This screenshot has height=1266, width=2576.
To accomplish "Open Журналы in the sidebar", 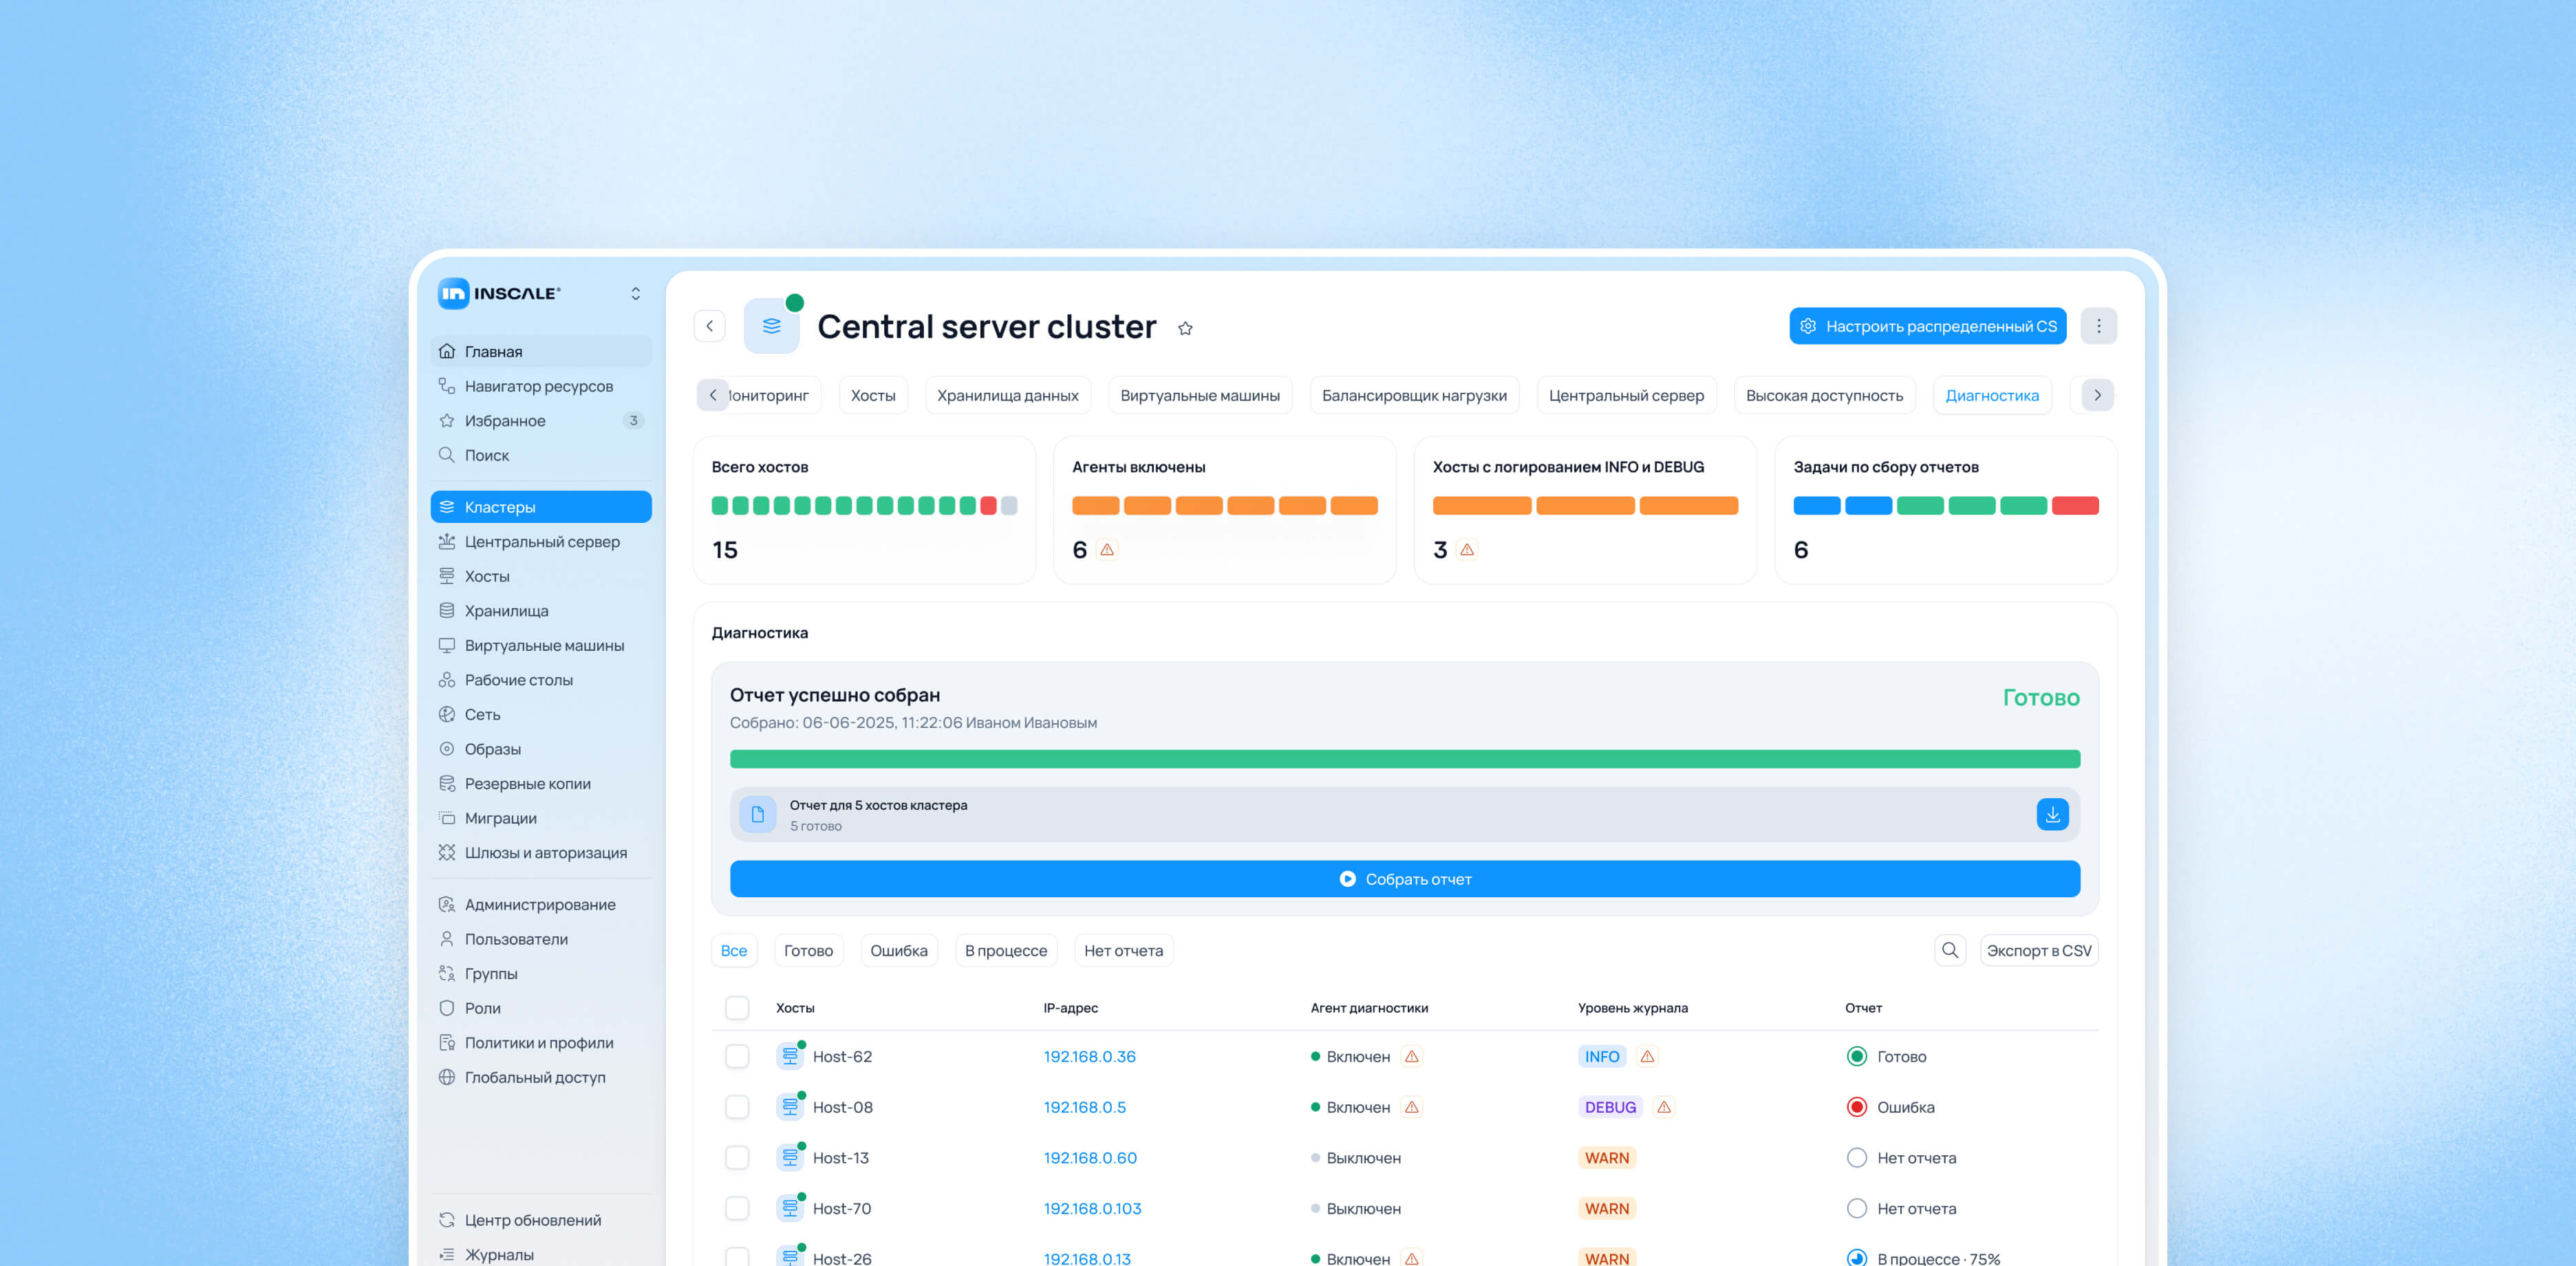I will pyautogui.click(x=498, y=1254).
